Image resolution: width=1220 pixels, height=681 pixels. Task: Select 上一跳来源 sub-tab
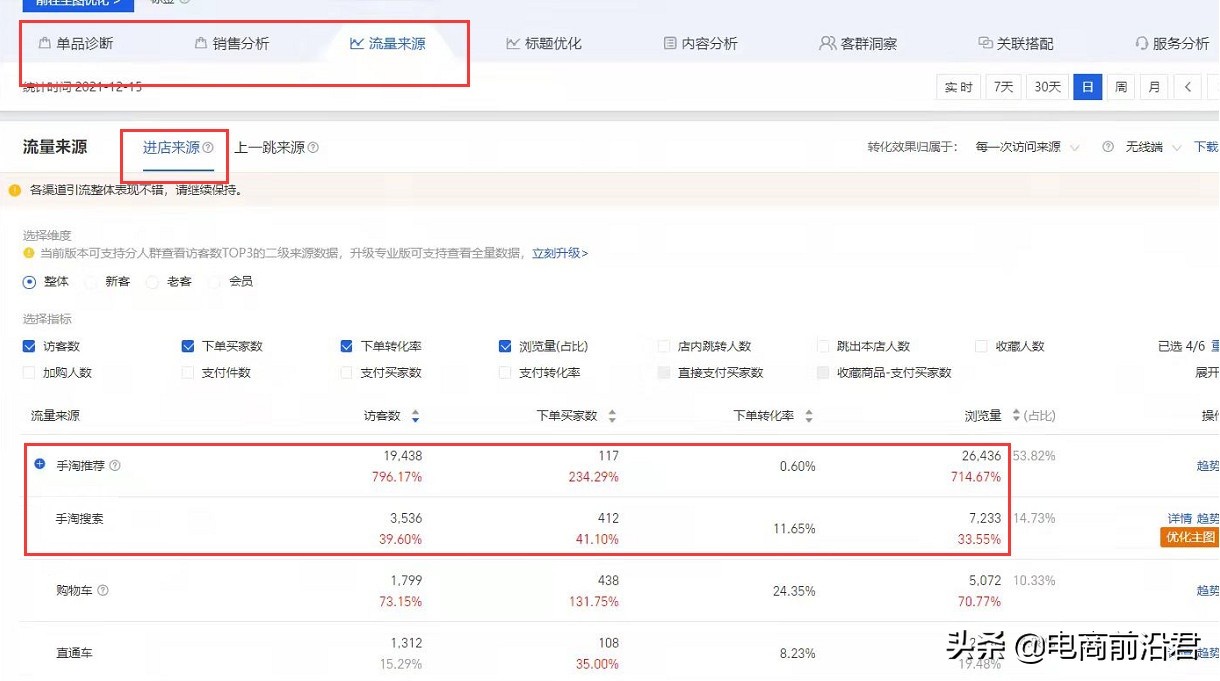[270, 147]
